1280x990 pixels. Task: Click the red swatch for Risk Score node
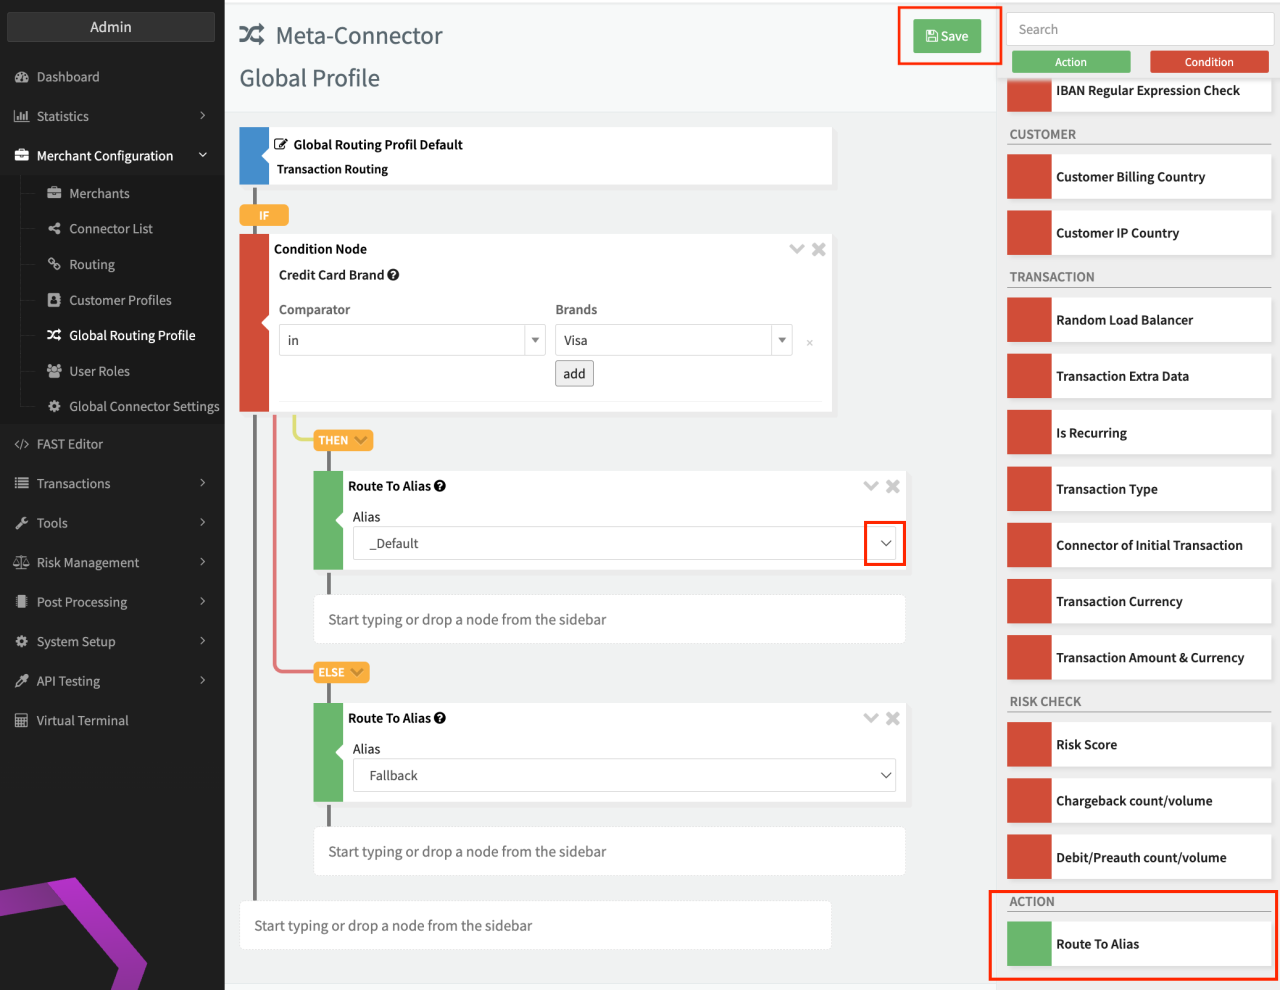tap(1028, 745)
